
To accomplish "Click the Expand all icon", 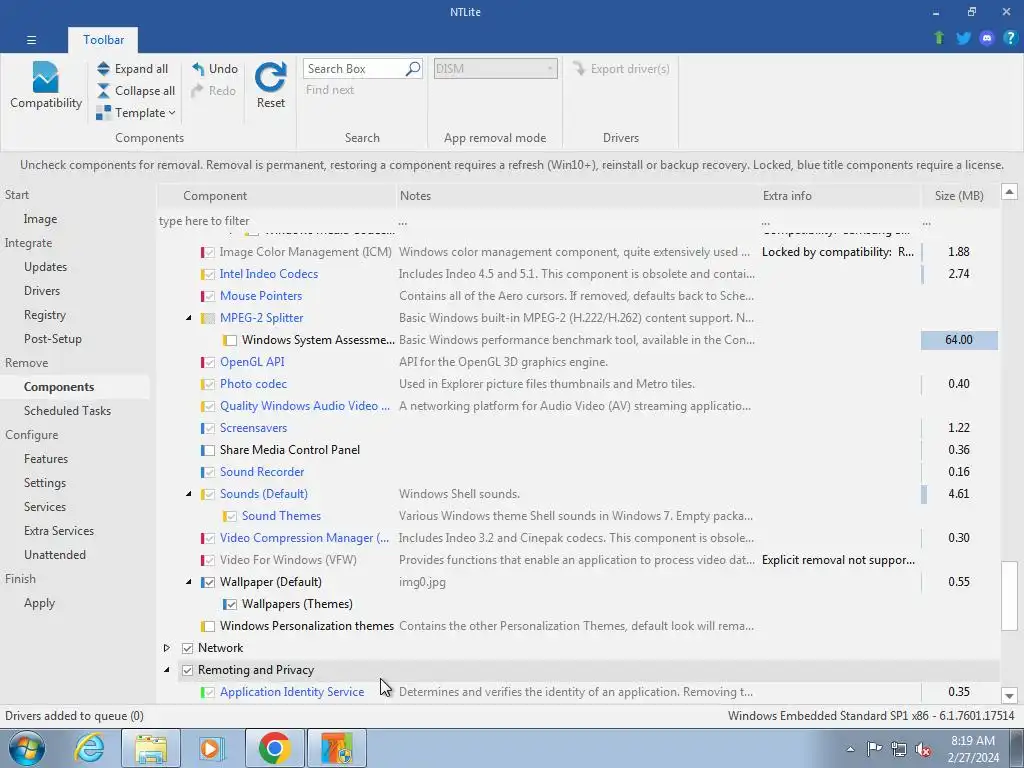I will tap(103, 69).
